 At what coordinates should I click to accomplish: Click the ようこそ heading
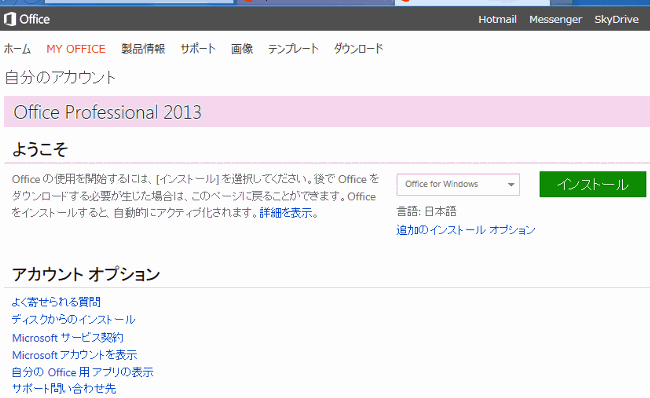pyautogui.click(x=40, y=149)
